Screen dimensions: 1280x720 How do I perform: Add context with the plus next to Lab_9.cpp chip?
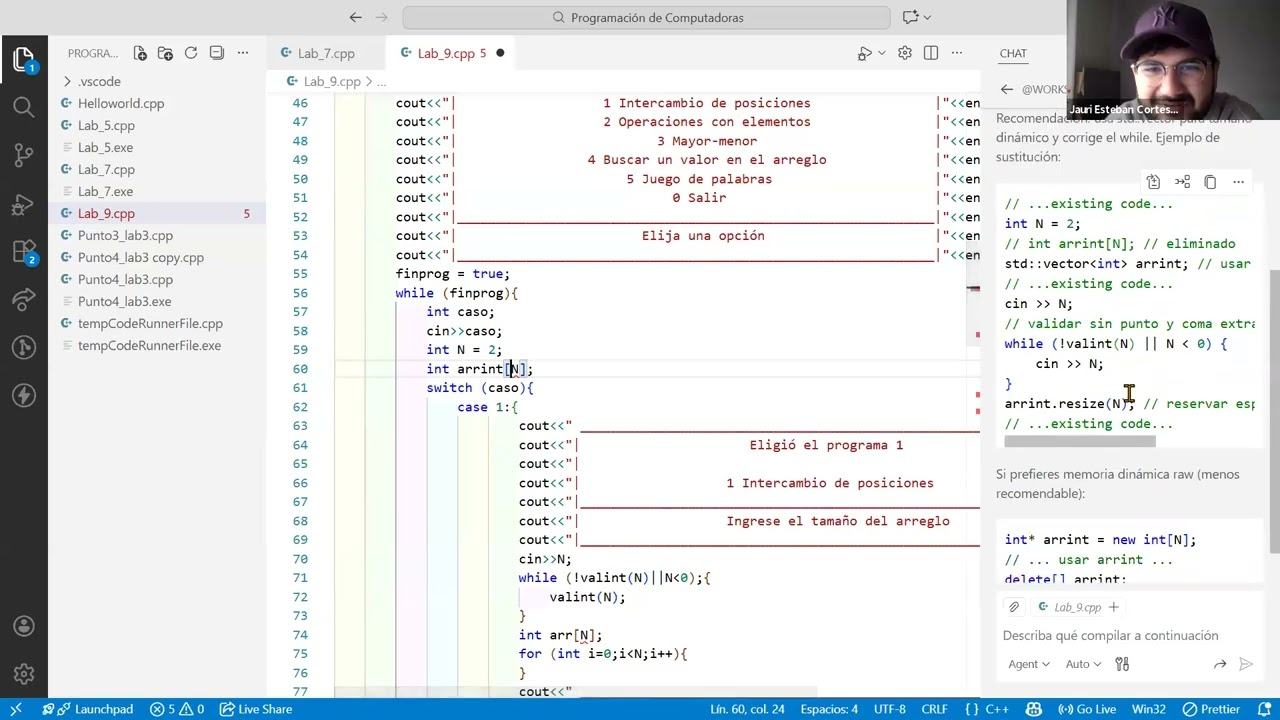click(1113, 607)
